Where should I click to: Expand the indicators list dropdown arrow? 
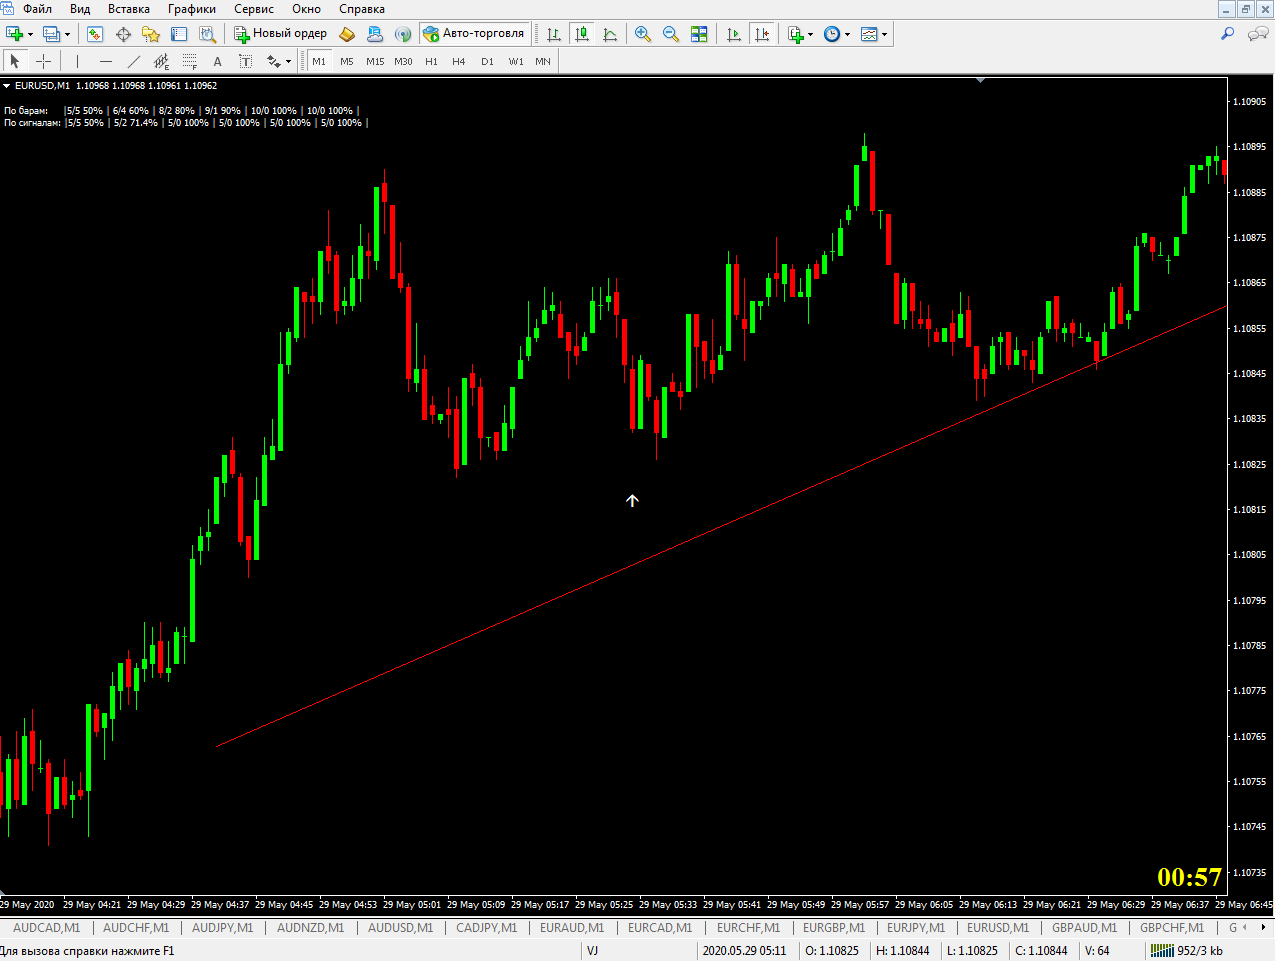[810, 34]
